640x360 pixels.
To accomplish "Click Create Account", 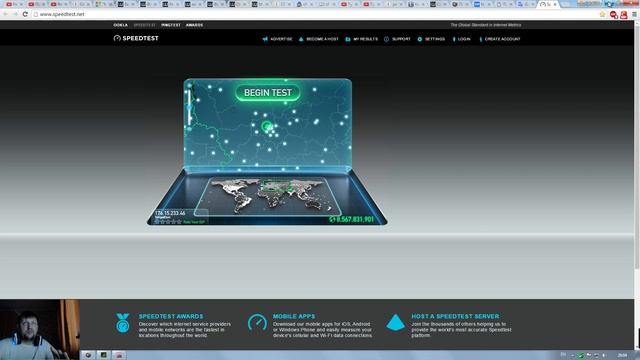I will 500,39.
